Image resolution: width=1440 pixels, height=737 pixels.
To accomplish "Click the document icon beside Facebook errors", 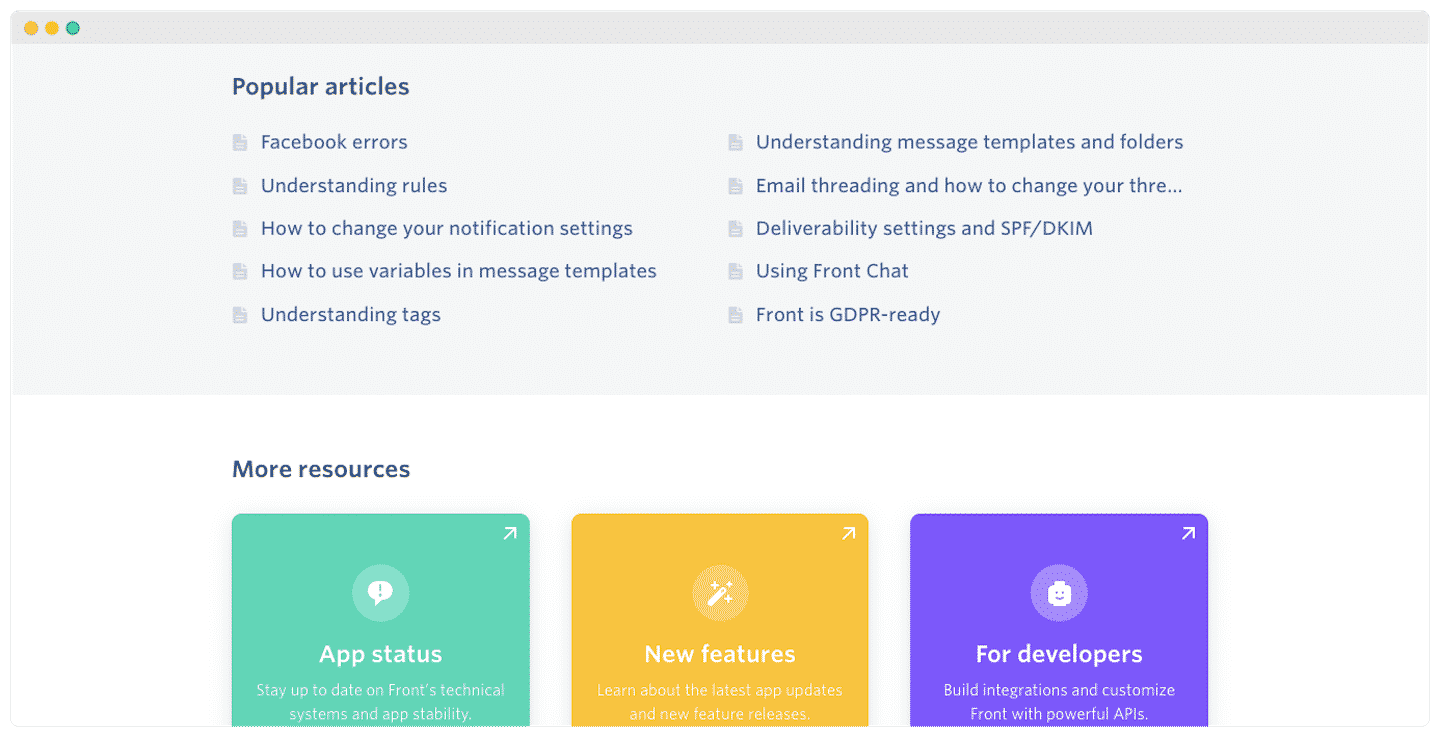I will [240, 143].
